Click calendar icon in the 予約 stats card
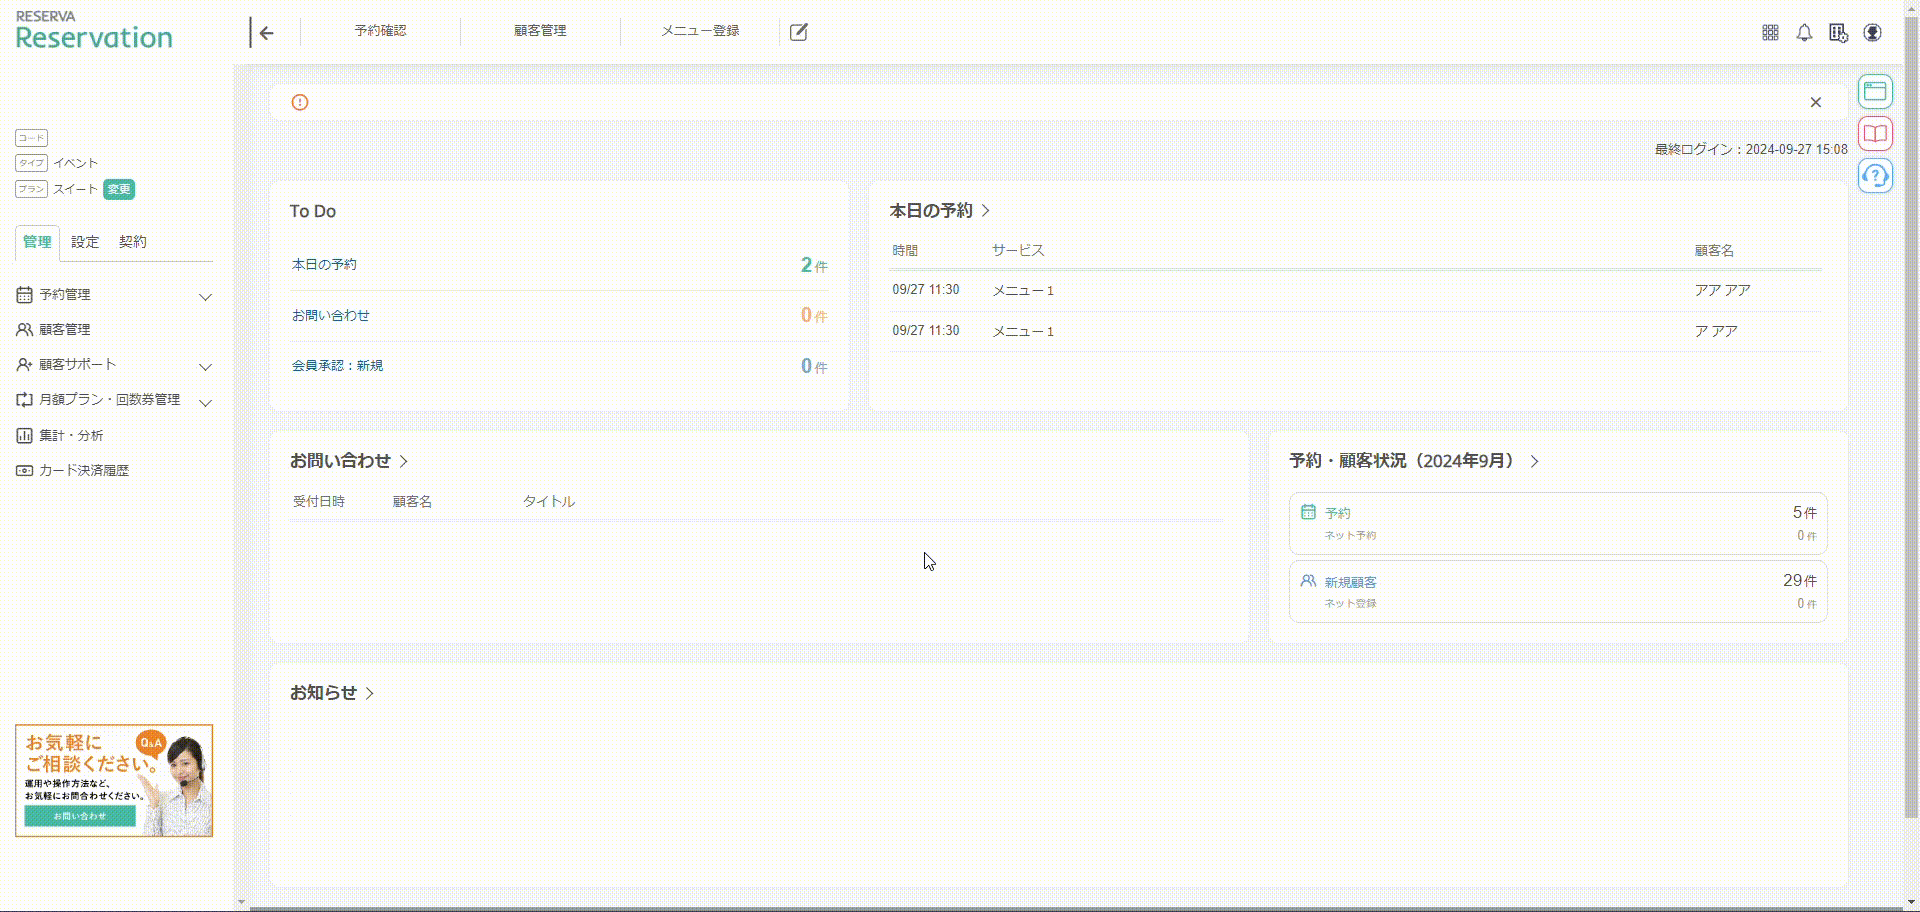The image size is (1920, 912). pyautogui.click(x=1308, y=512)
